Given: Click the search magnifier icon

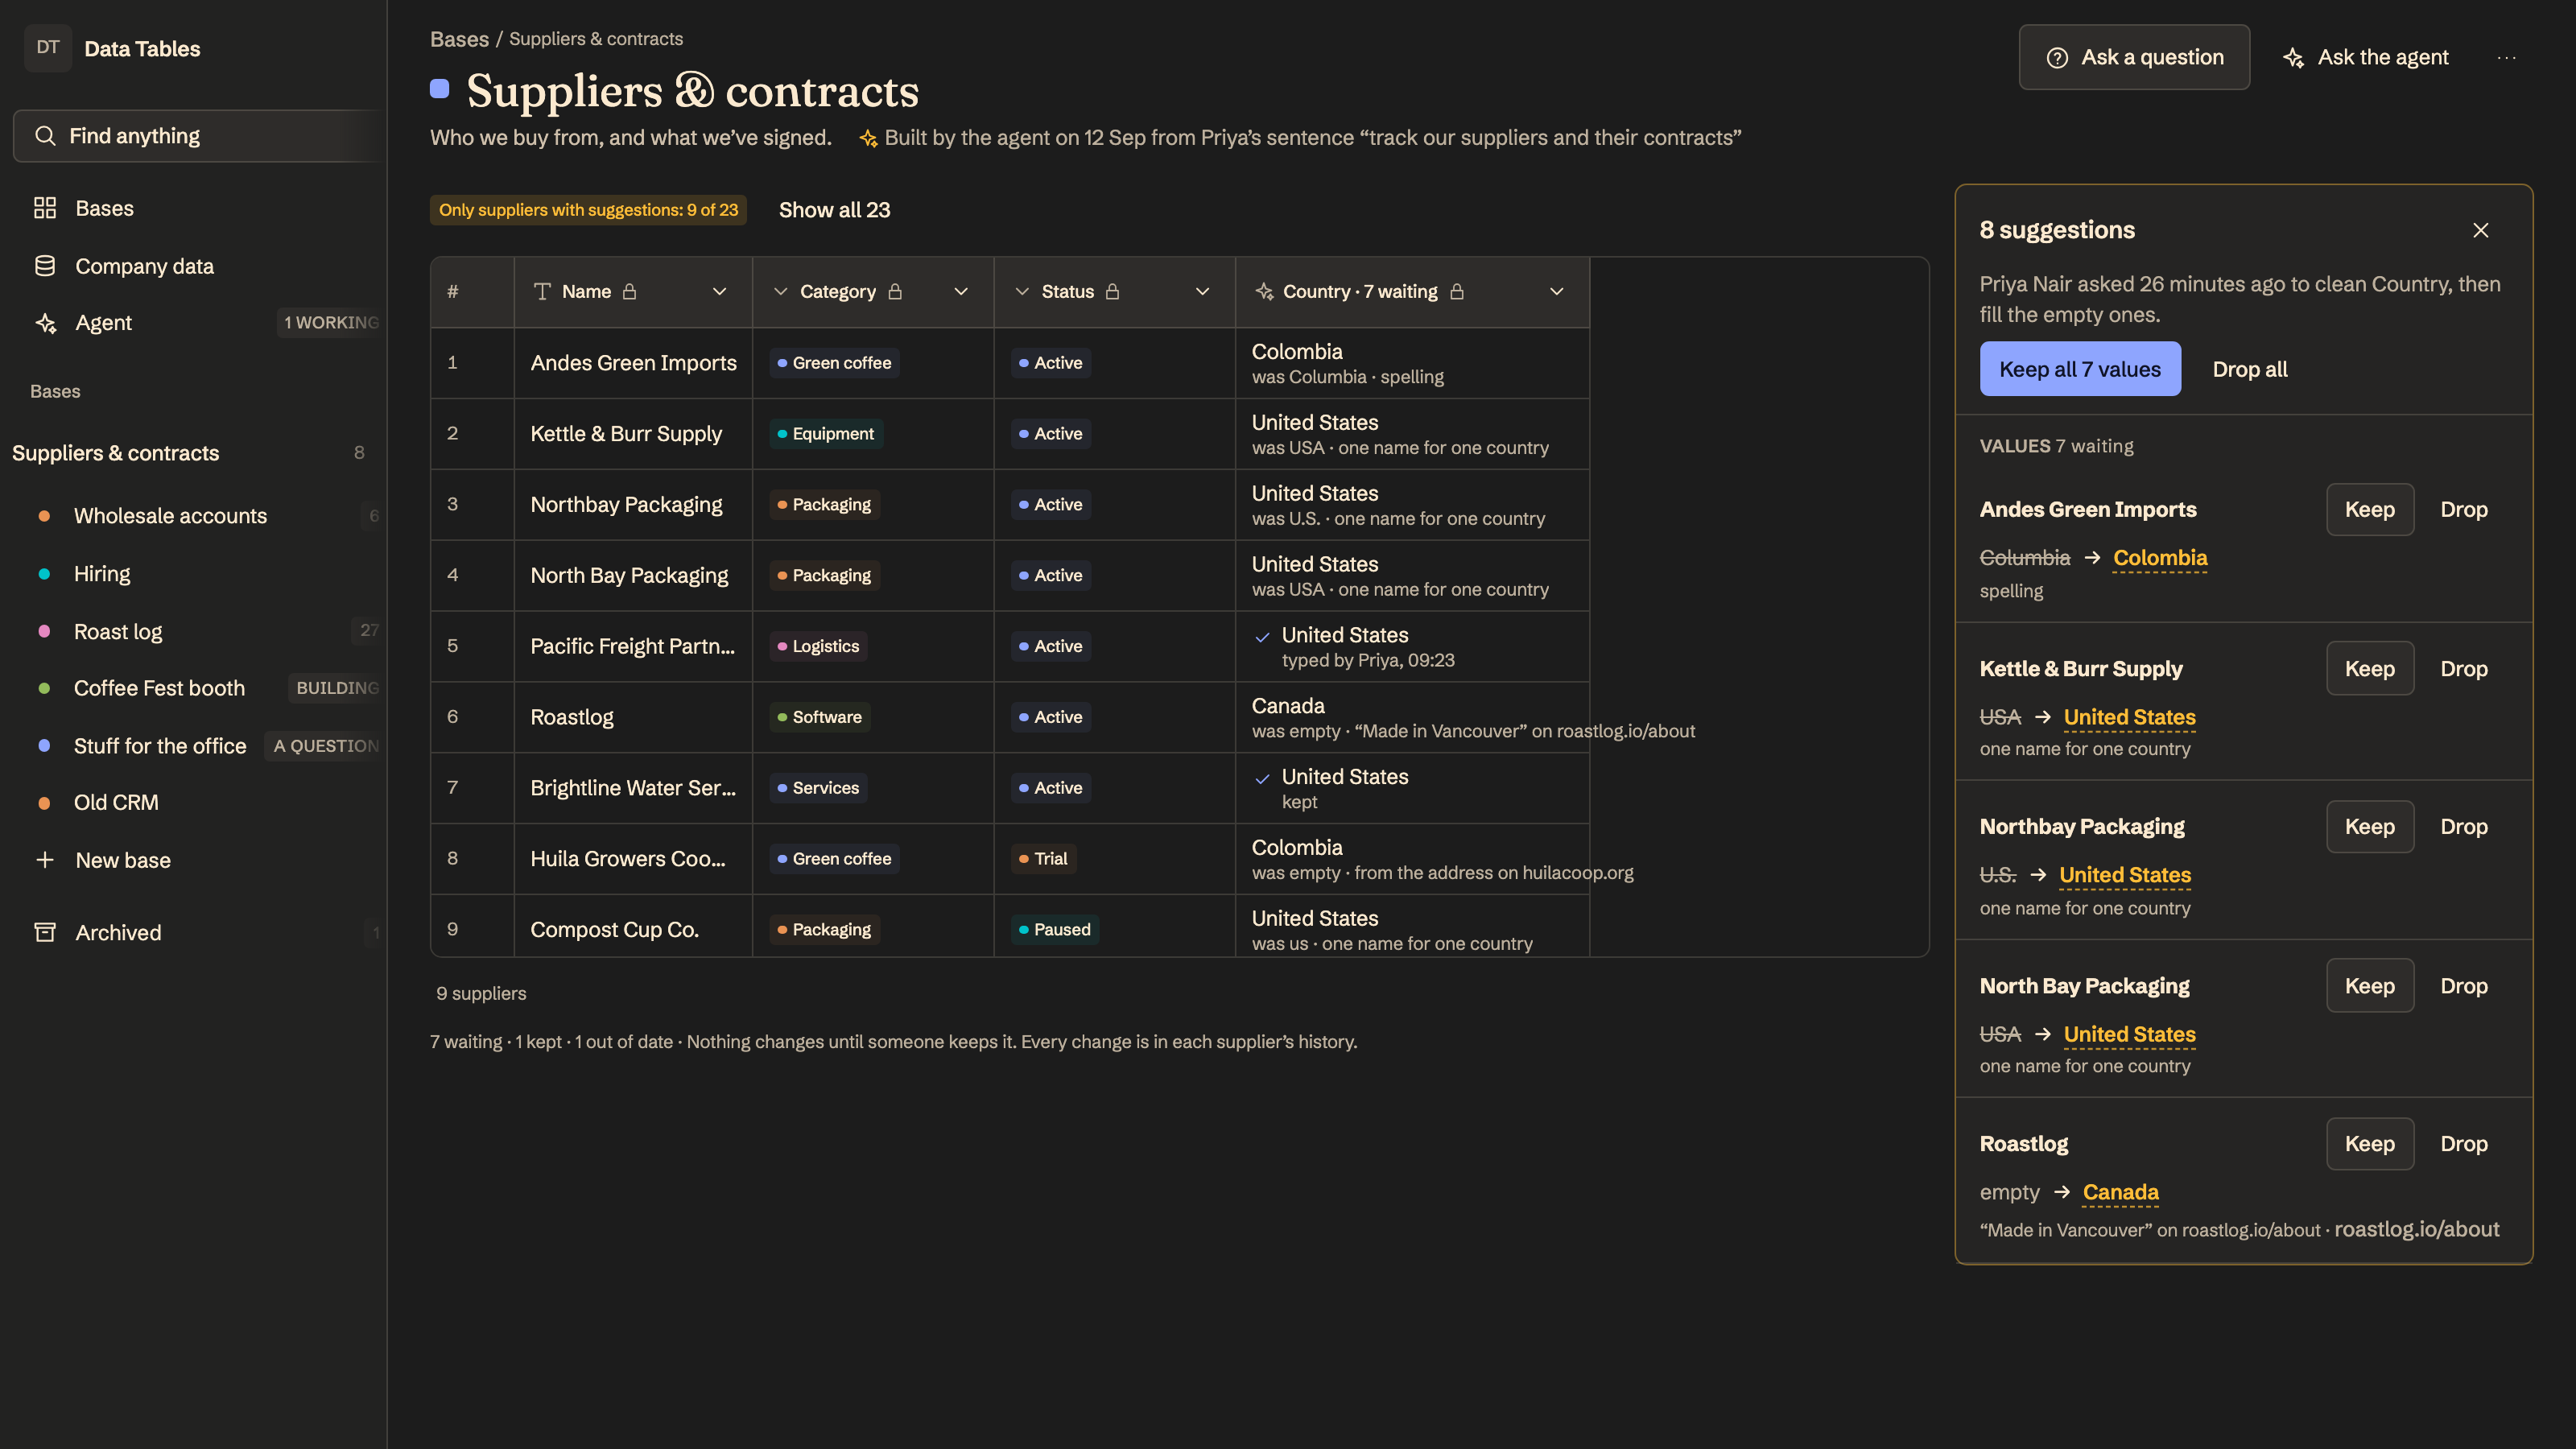Looking at the screenshot, I should 45,136.
